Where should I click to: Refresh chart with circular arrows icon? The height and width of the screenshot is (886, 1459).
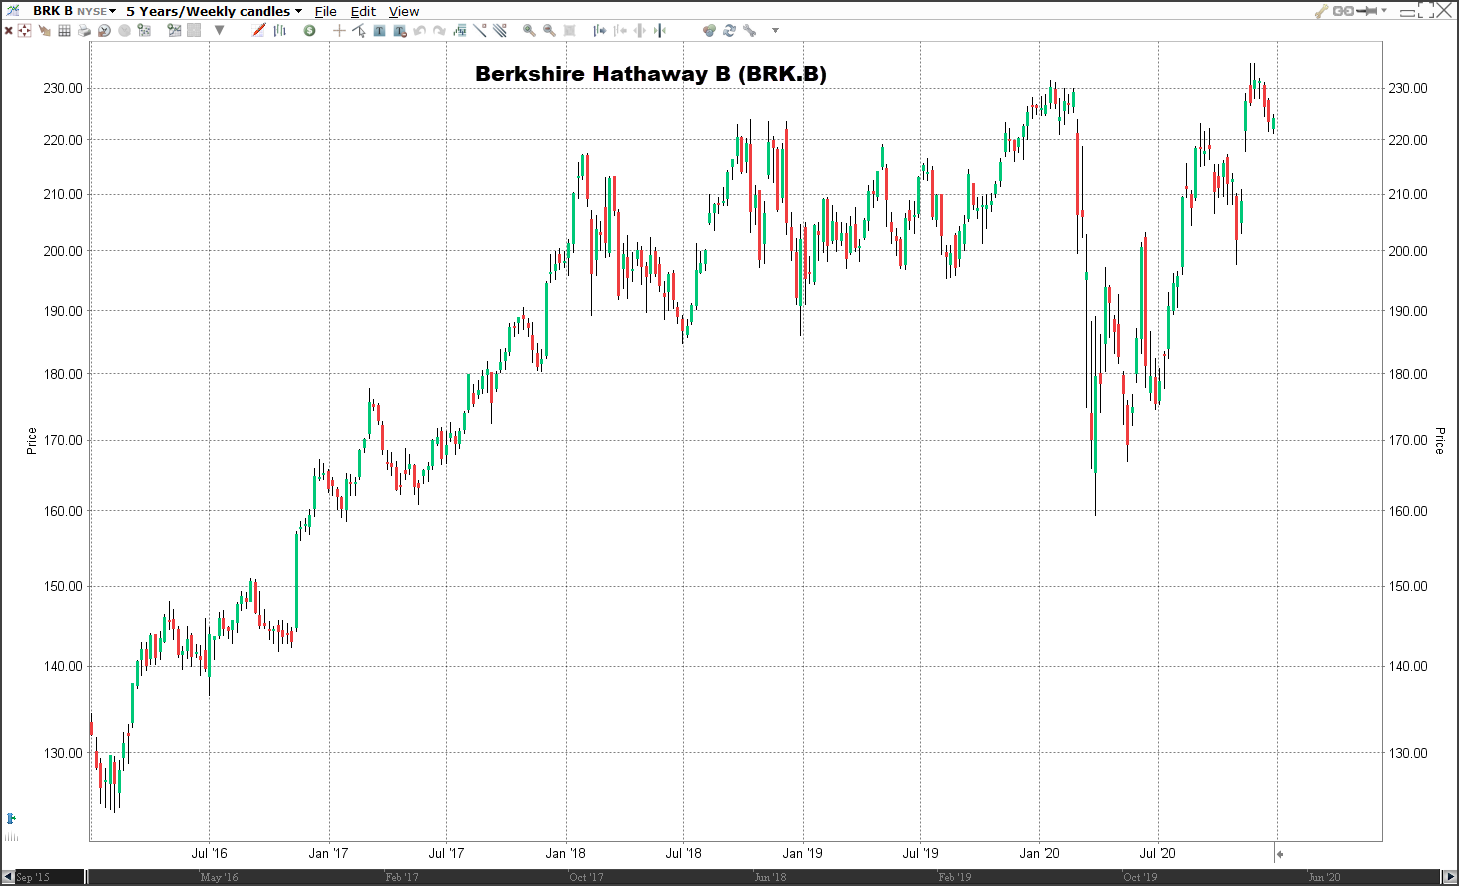tap(729, 31)
